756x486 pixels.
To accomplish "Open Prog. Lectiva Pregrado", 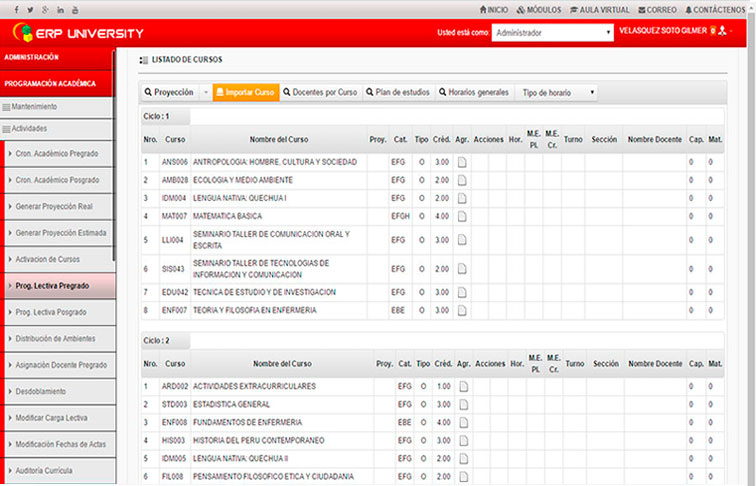I will pyautogui.click(x=60, y=286).
